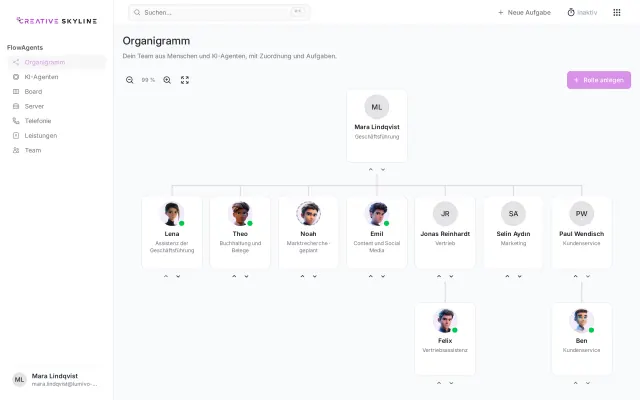Click the ML avatar on the top card
The width and height of the screenshot is (640, 400).
pos(377,107)
